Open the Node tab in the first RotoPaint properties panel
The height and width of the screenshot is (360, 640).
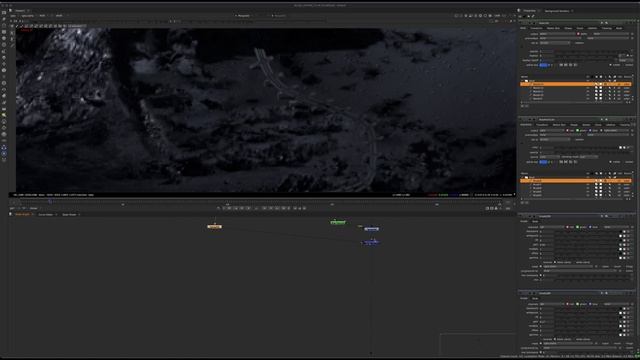619,28
